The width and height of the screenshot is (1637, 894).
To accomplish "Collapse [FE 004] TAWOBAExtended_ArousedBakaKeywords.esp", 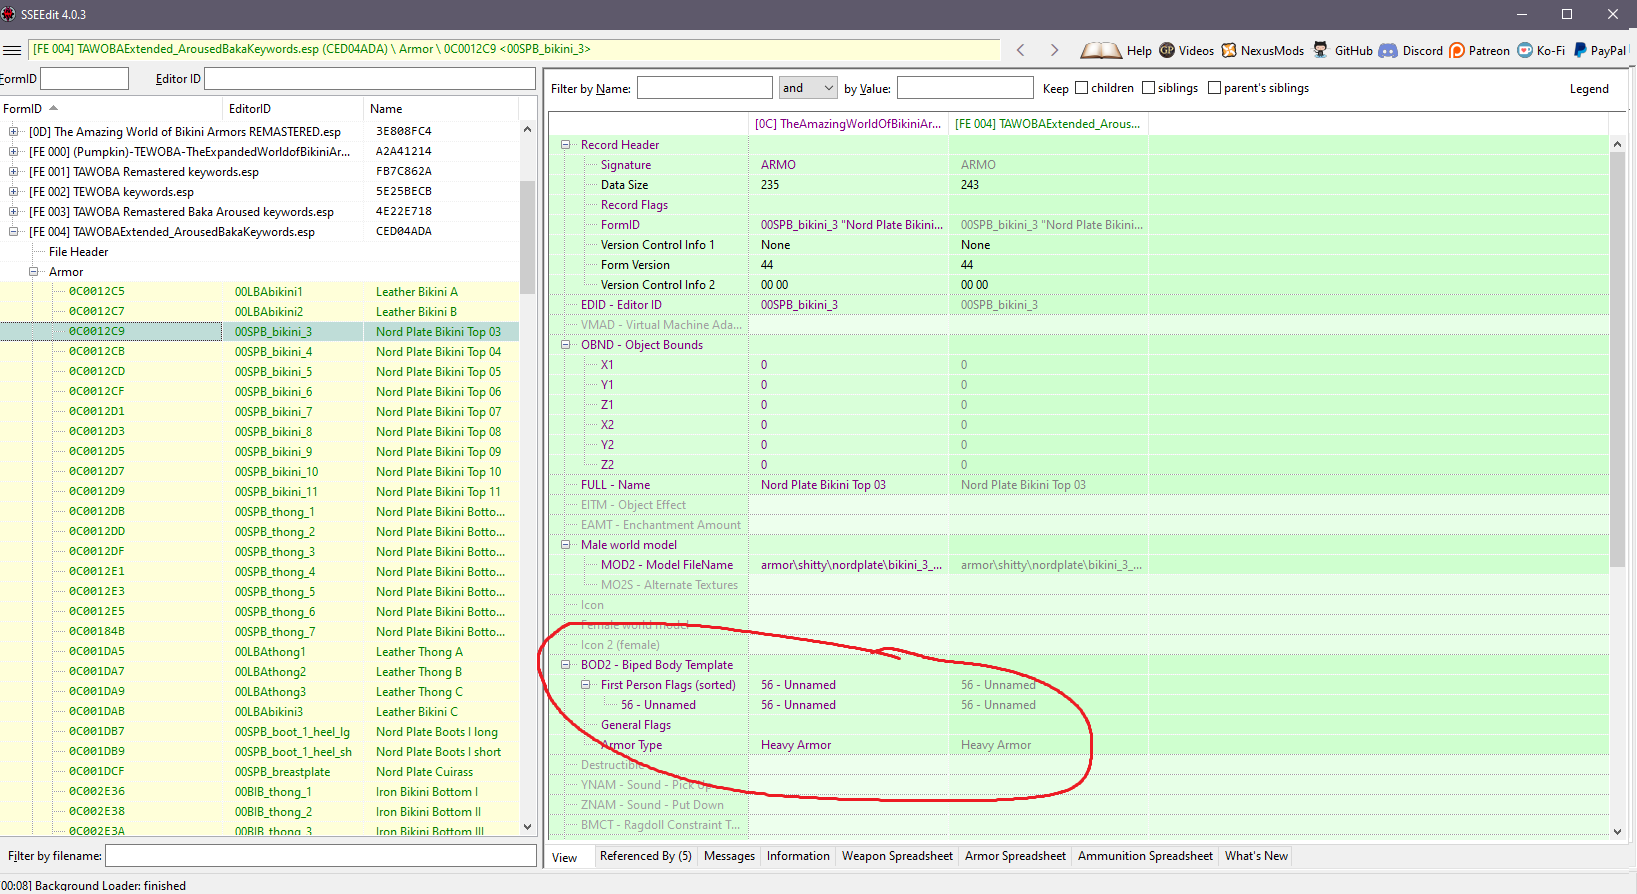I will (13, 231).
